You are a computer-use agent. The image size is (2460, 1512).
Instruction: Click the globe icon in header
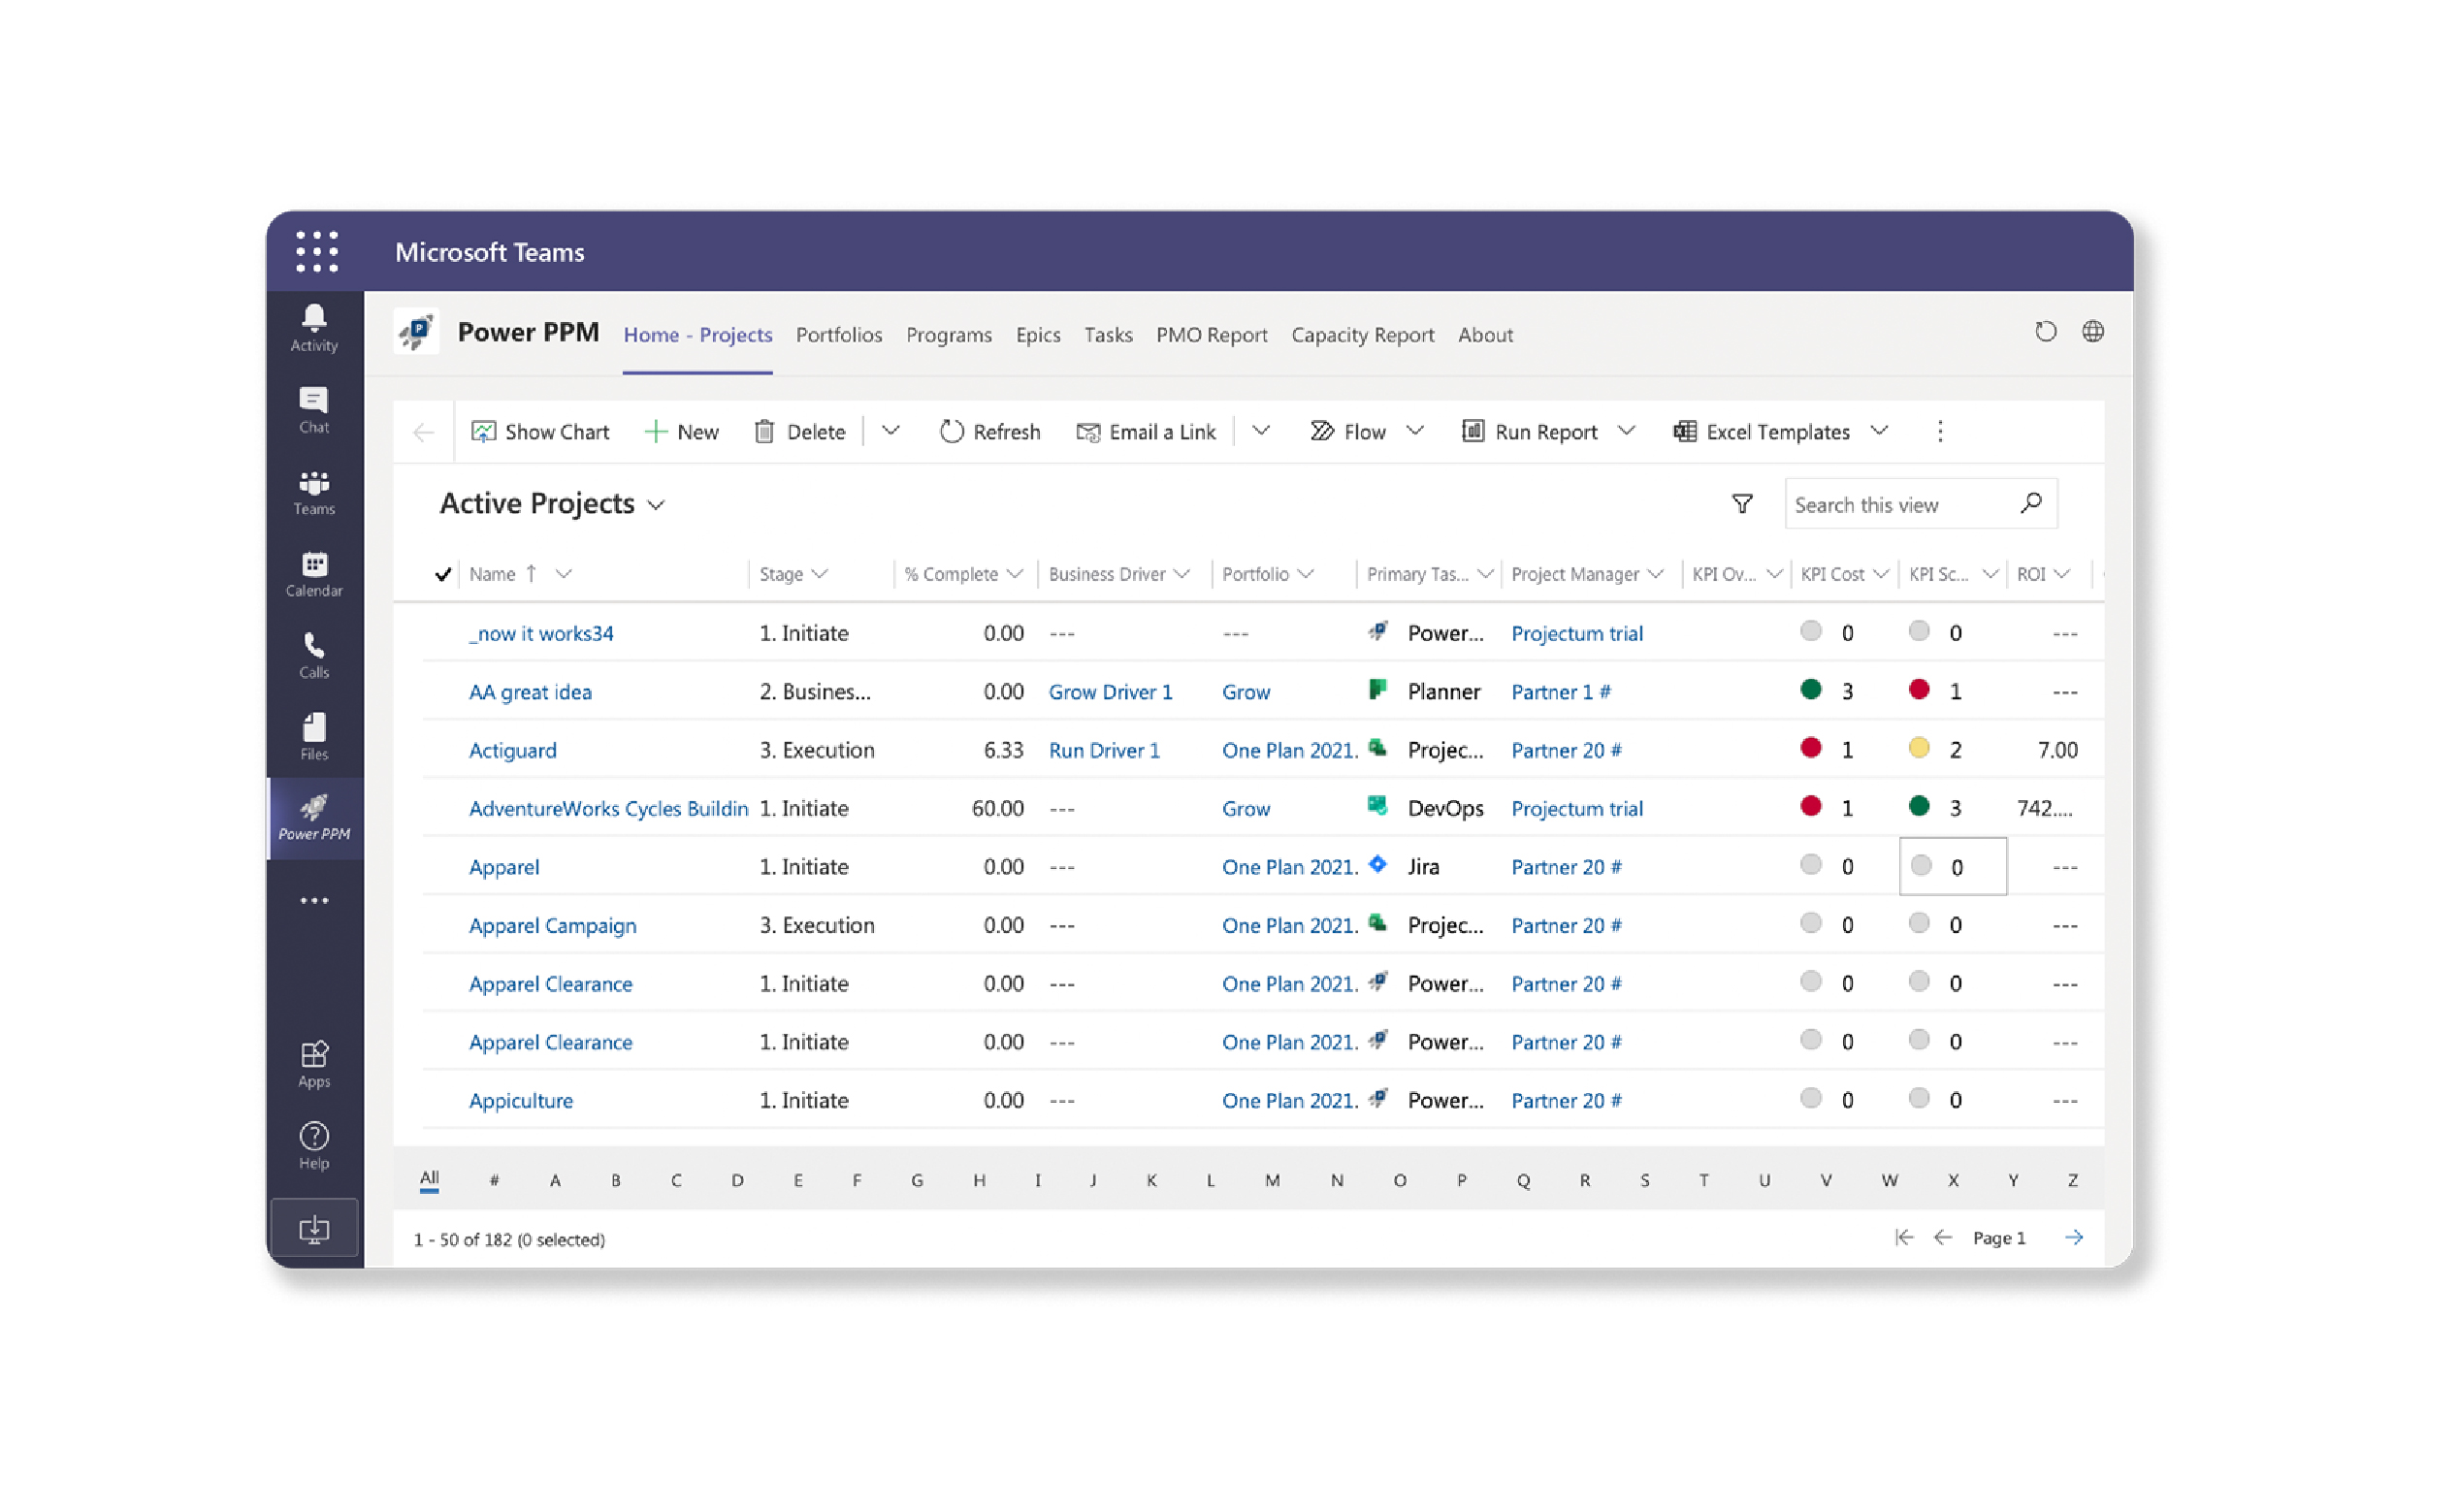pos(2092,332)
